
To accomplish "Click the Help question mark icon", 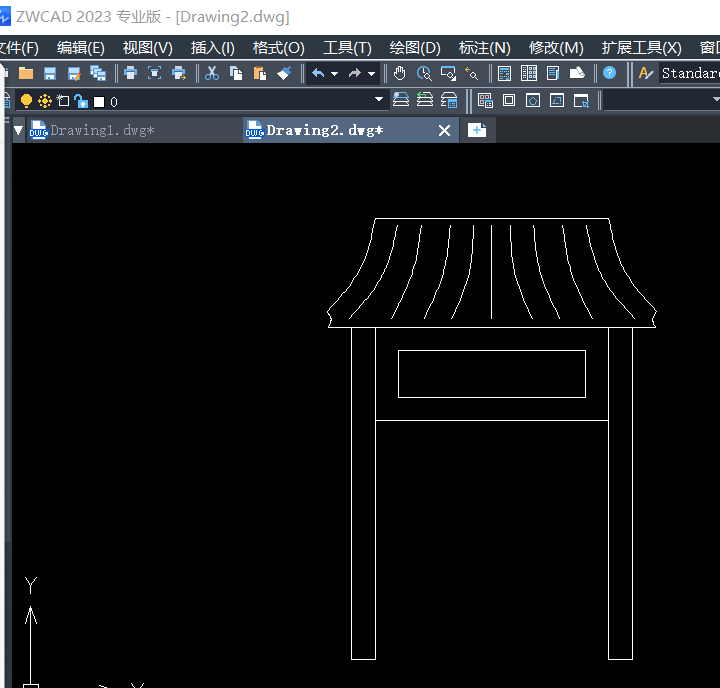I will click(609, 73).
